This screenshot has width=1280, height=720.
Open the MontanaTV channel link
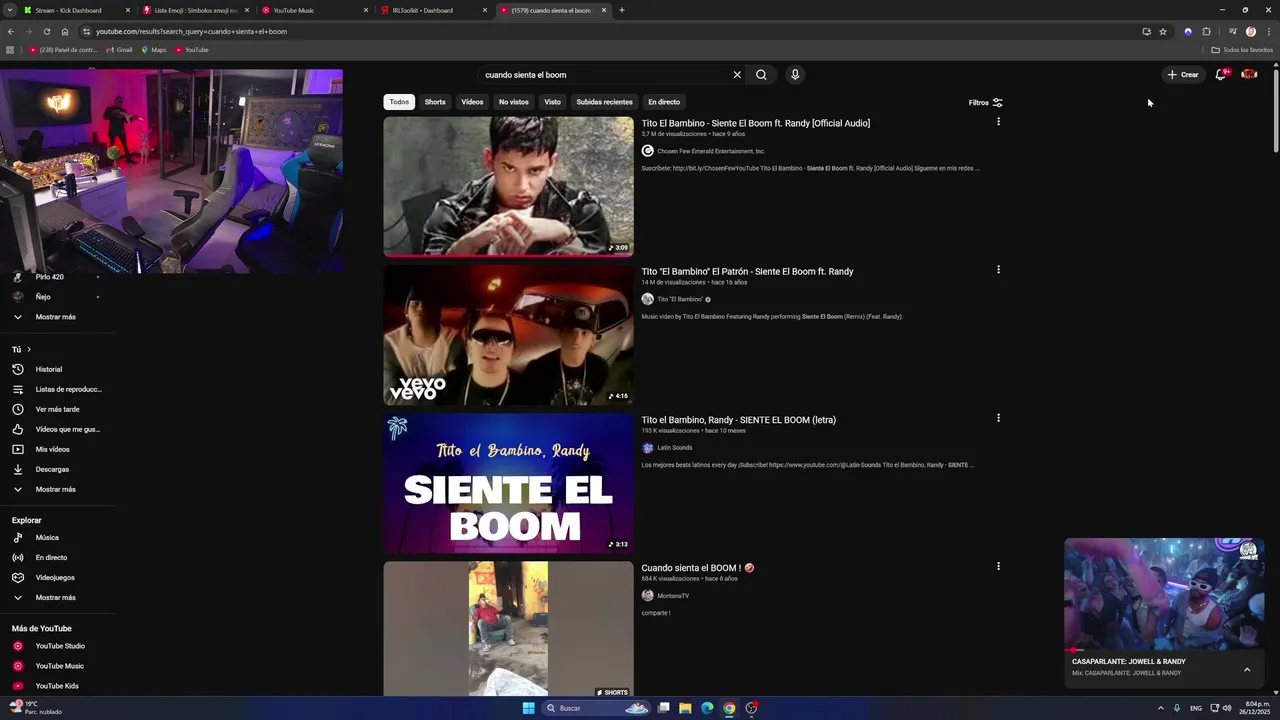click(x=672, y=596)
